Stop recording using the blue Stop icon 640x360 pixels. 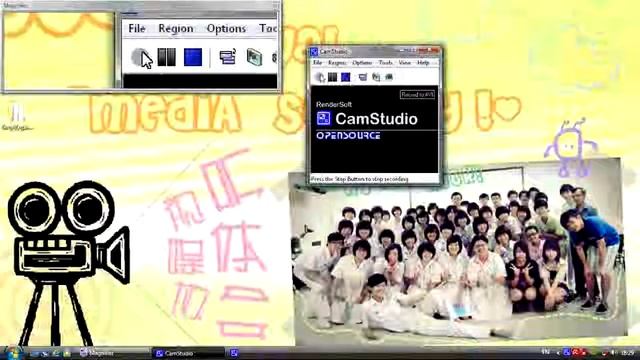346,77
